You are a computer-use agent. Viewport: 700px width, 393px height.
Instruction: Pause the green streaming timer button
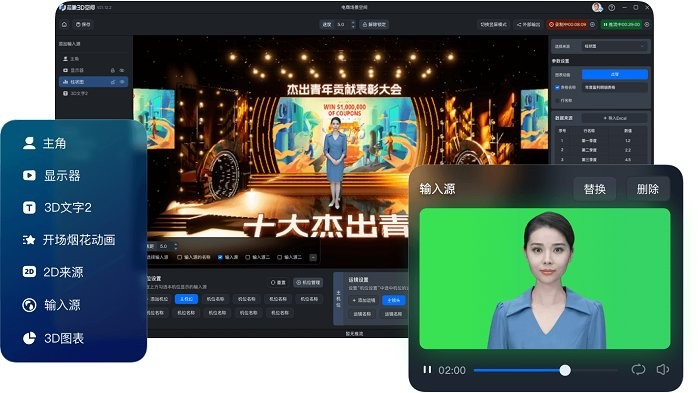[621, 25]
